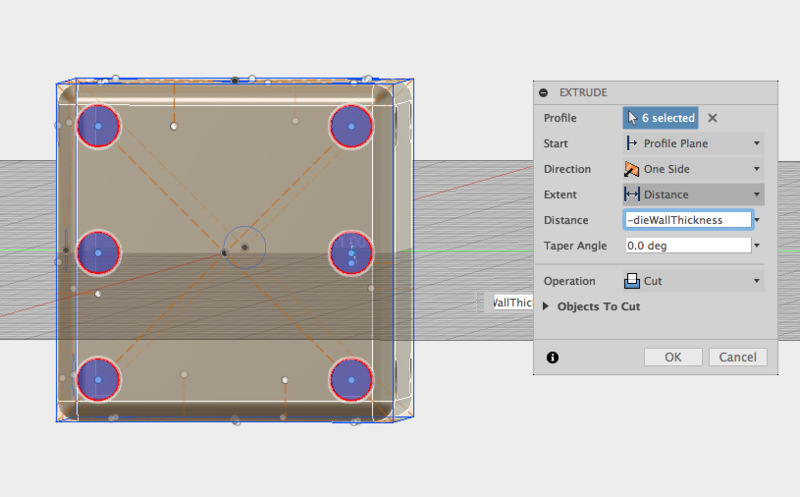This screenshot has height=497, width=800.
Task: Open the Start Profile Plane dropdown
Action: (x=693, y=143)
